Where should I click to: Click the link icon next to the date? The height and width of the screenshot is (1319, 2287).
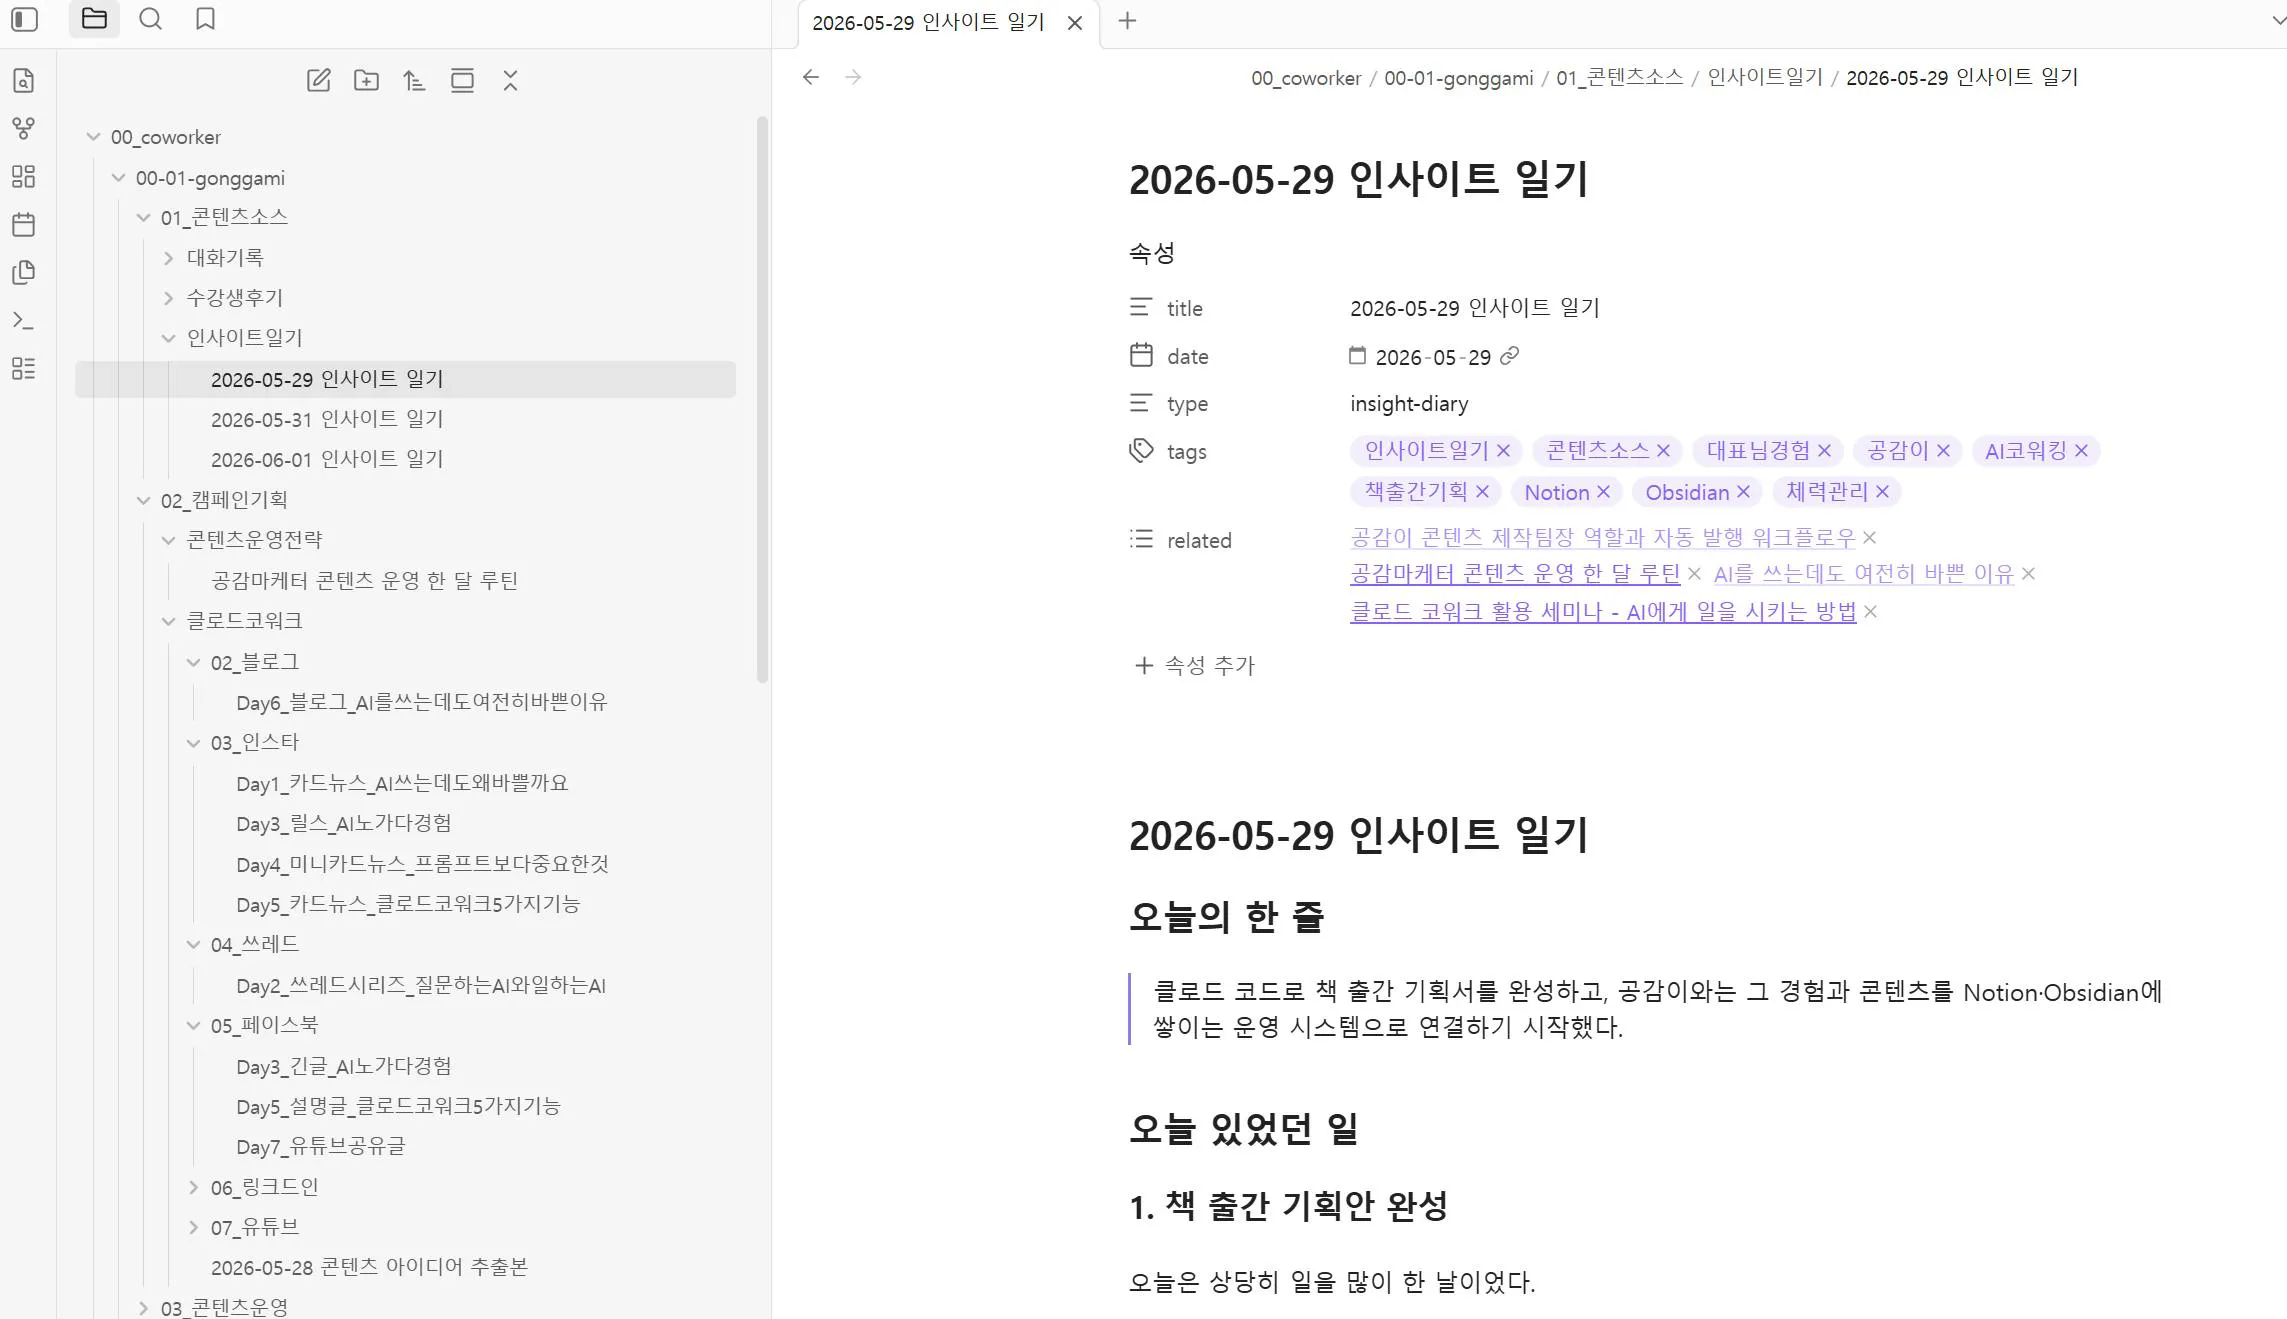pyautogui.click(x=1510, y=356)
